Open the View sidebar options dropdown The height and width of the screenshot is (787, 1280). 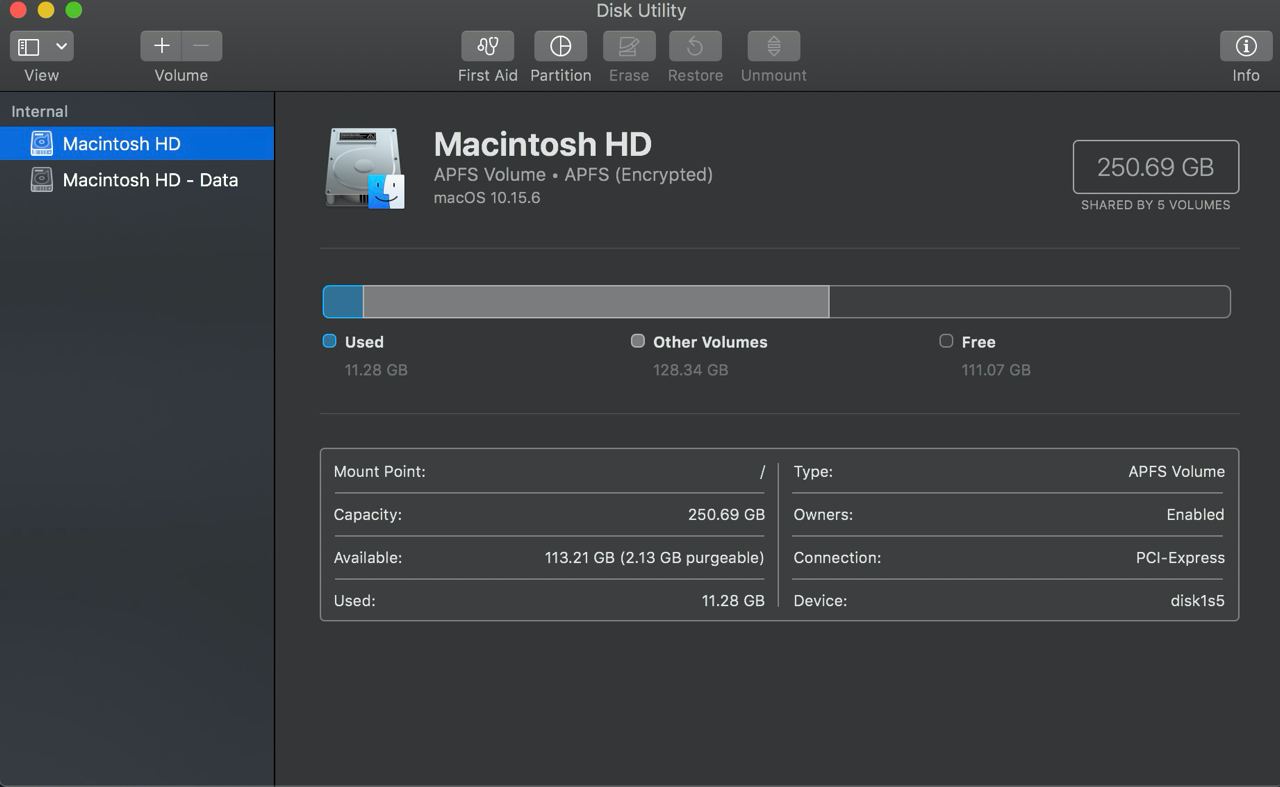click(42, 46)
